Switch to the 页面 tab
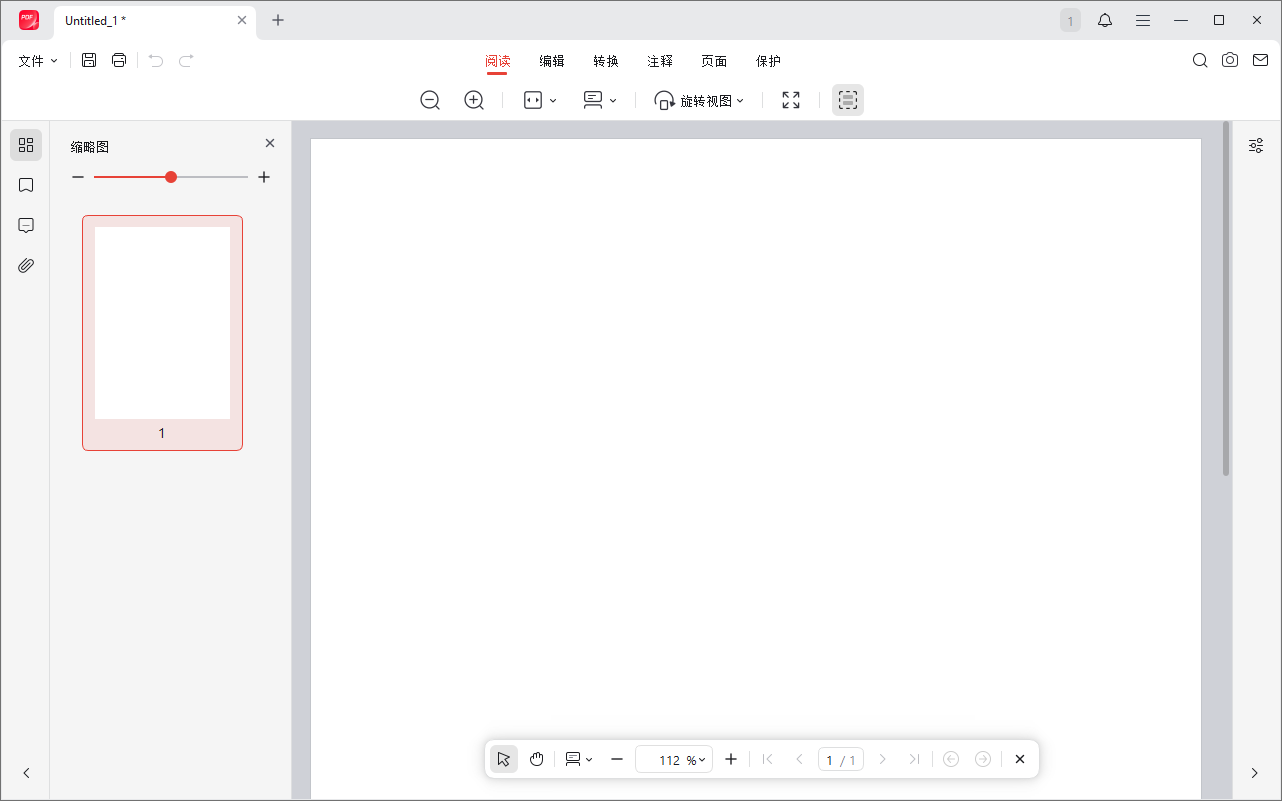 714,61
